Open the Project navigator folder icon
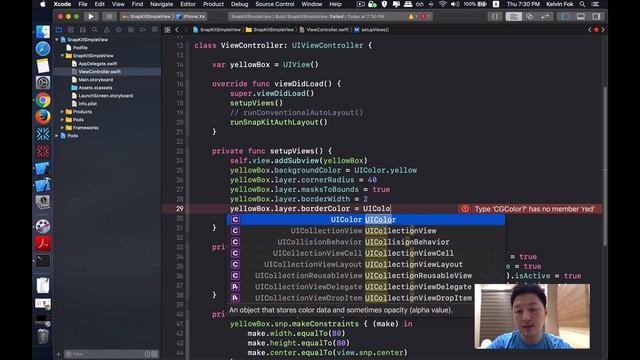 [x=59, y=30]
